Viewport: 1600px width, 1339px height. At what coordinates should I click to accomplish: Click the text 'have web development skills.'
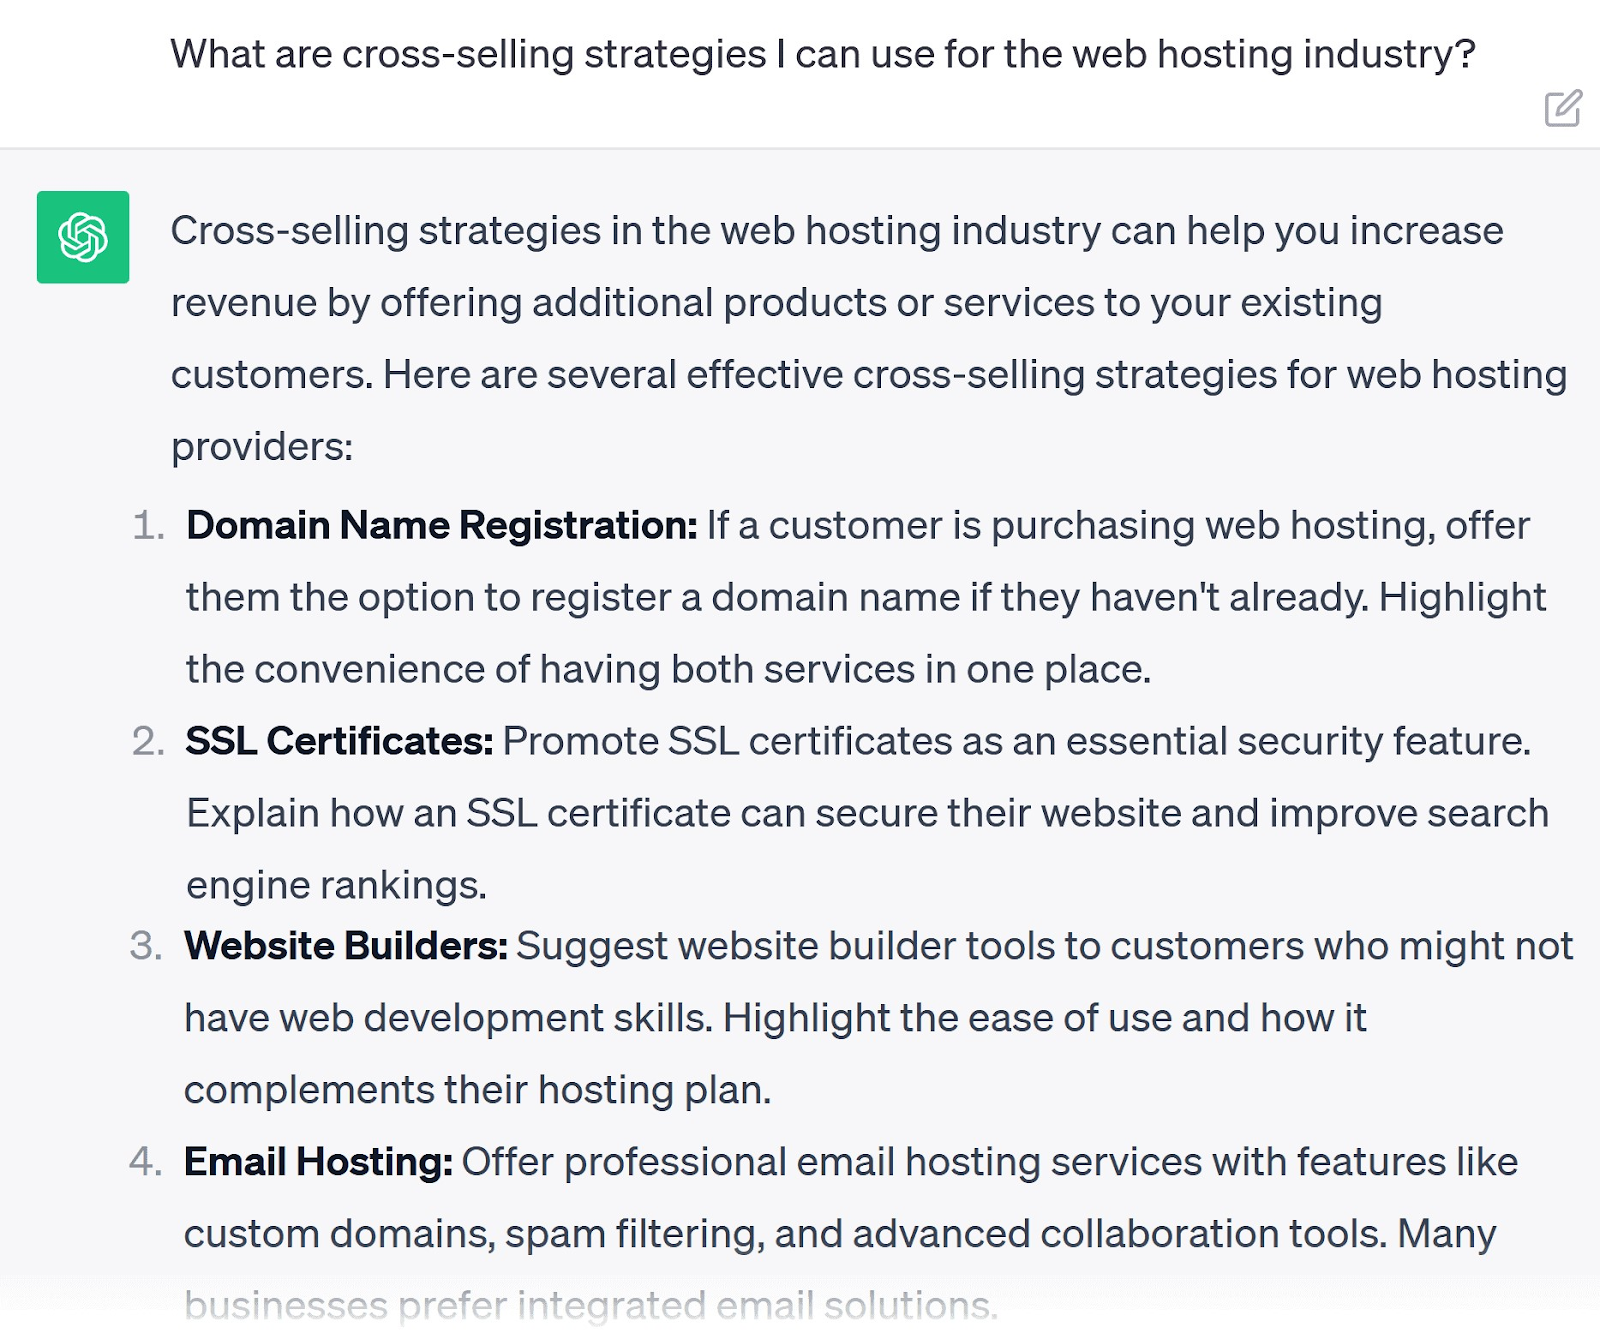coord(449,1018)
